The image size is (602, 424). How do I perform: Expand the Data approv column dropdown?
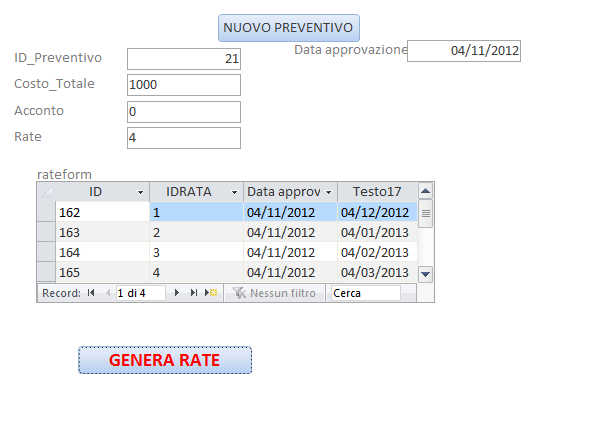[x=328, y=192]
